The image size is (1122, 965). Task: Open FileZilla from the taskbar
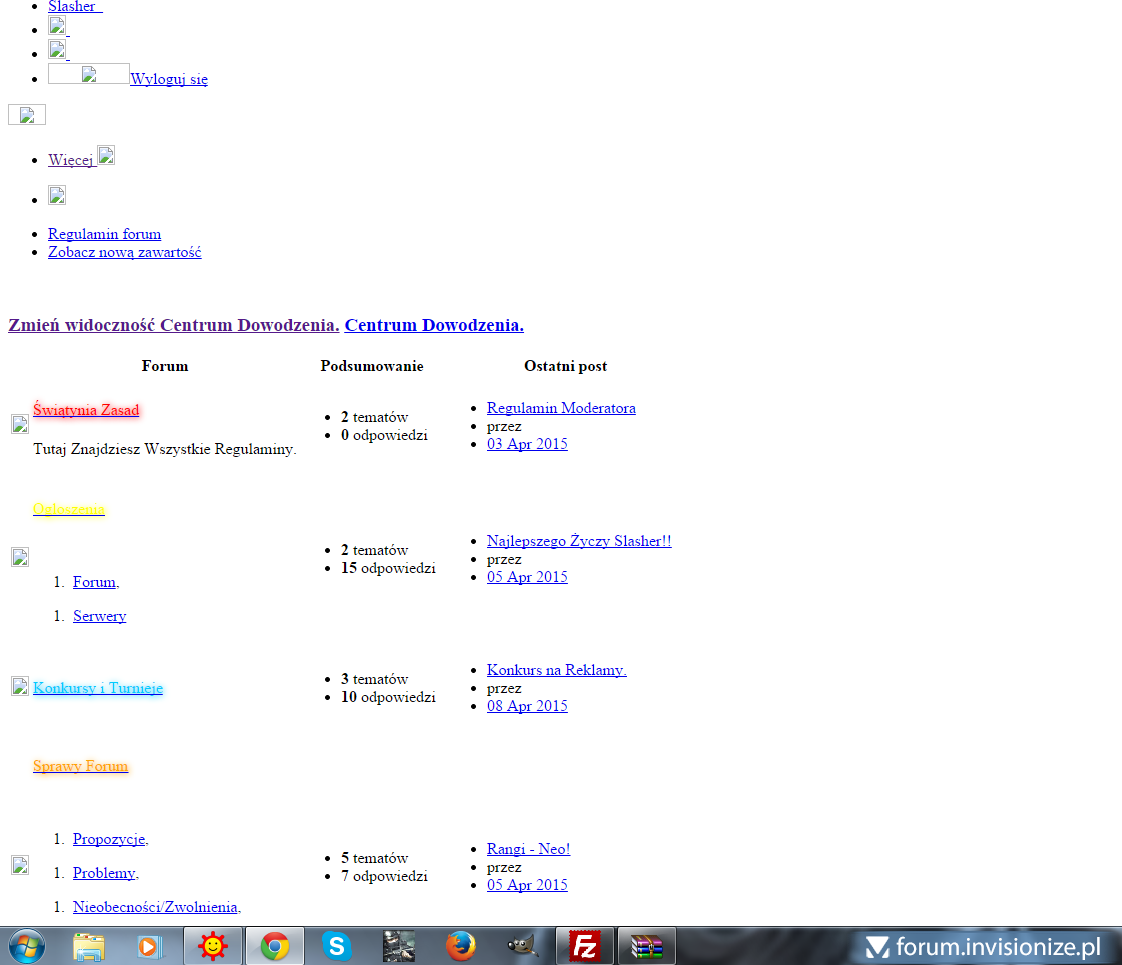(x=584, y=946)
